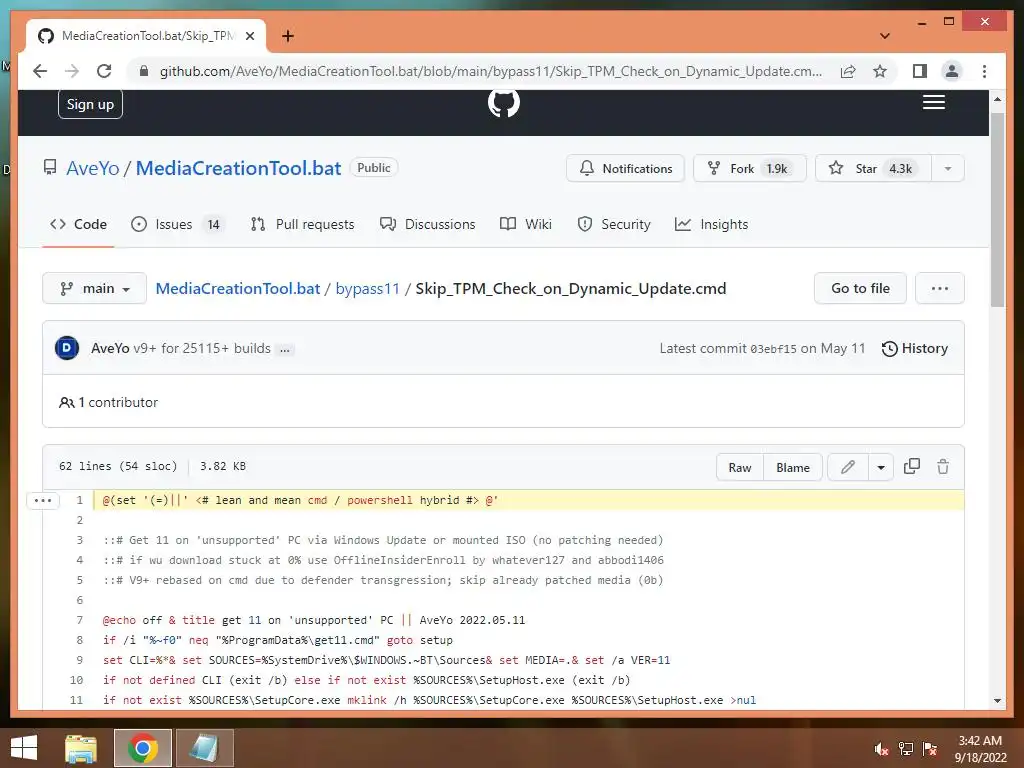Fork the repository with the Fork button
The width and height of the screenshot is (1024, 768).
750,168
